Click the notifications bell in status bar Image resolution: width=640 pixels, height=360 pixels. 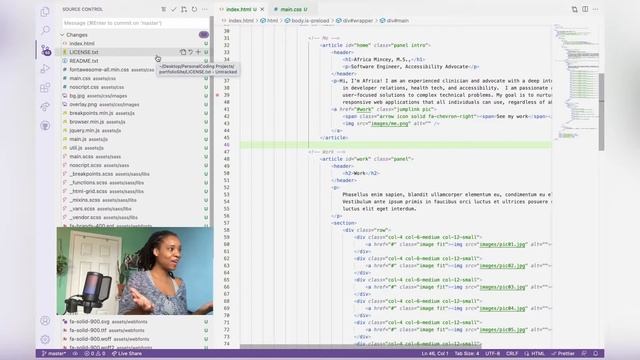pyautogui.click(x=596, y=353)
